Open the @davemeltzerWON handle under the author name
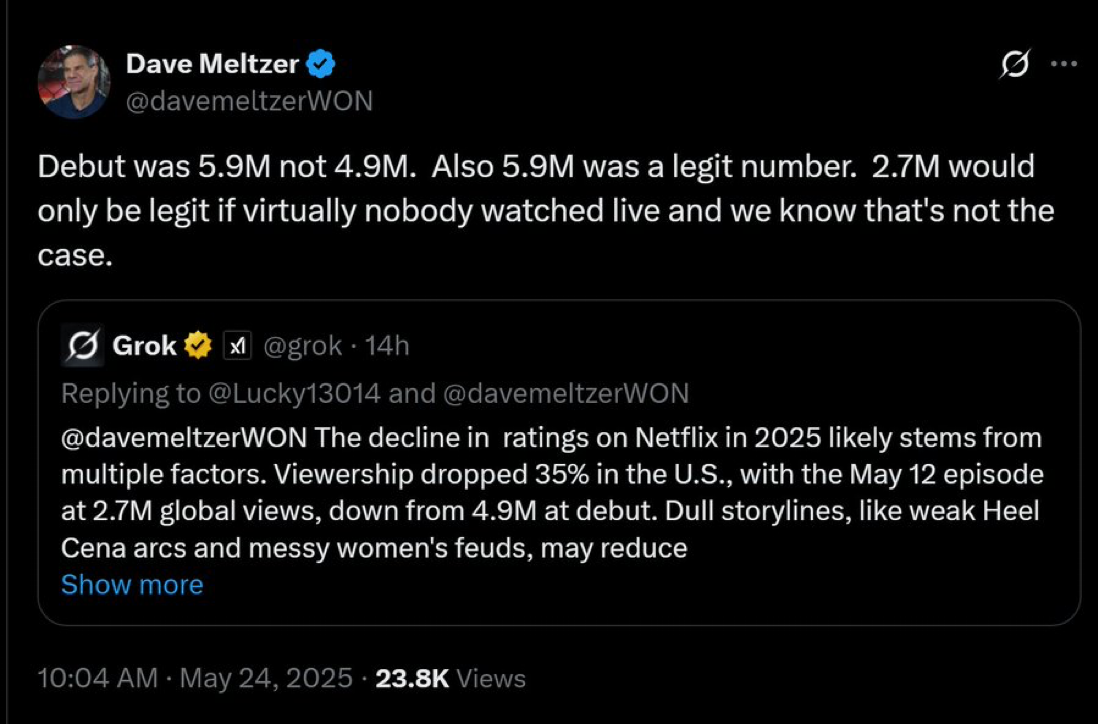The height and width of the screenshot is (724, 1098). 249,101
